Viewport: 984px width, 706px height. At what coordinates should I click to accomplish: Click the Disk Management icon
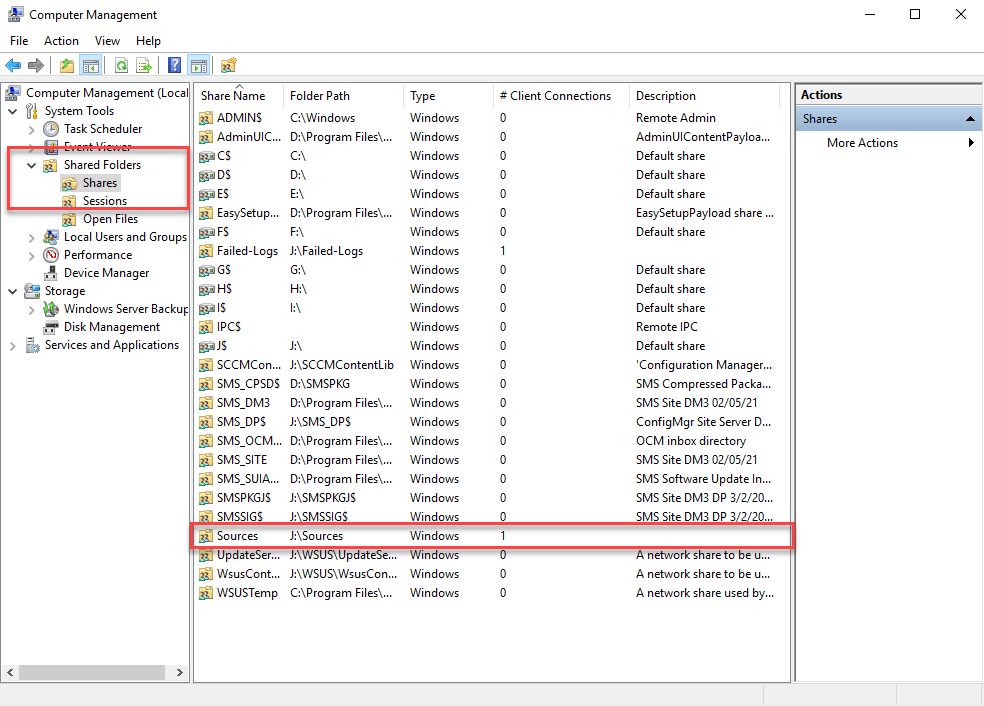51,327
